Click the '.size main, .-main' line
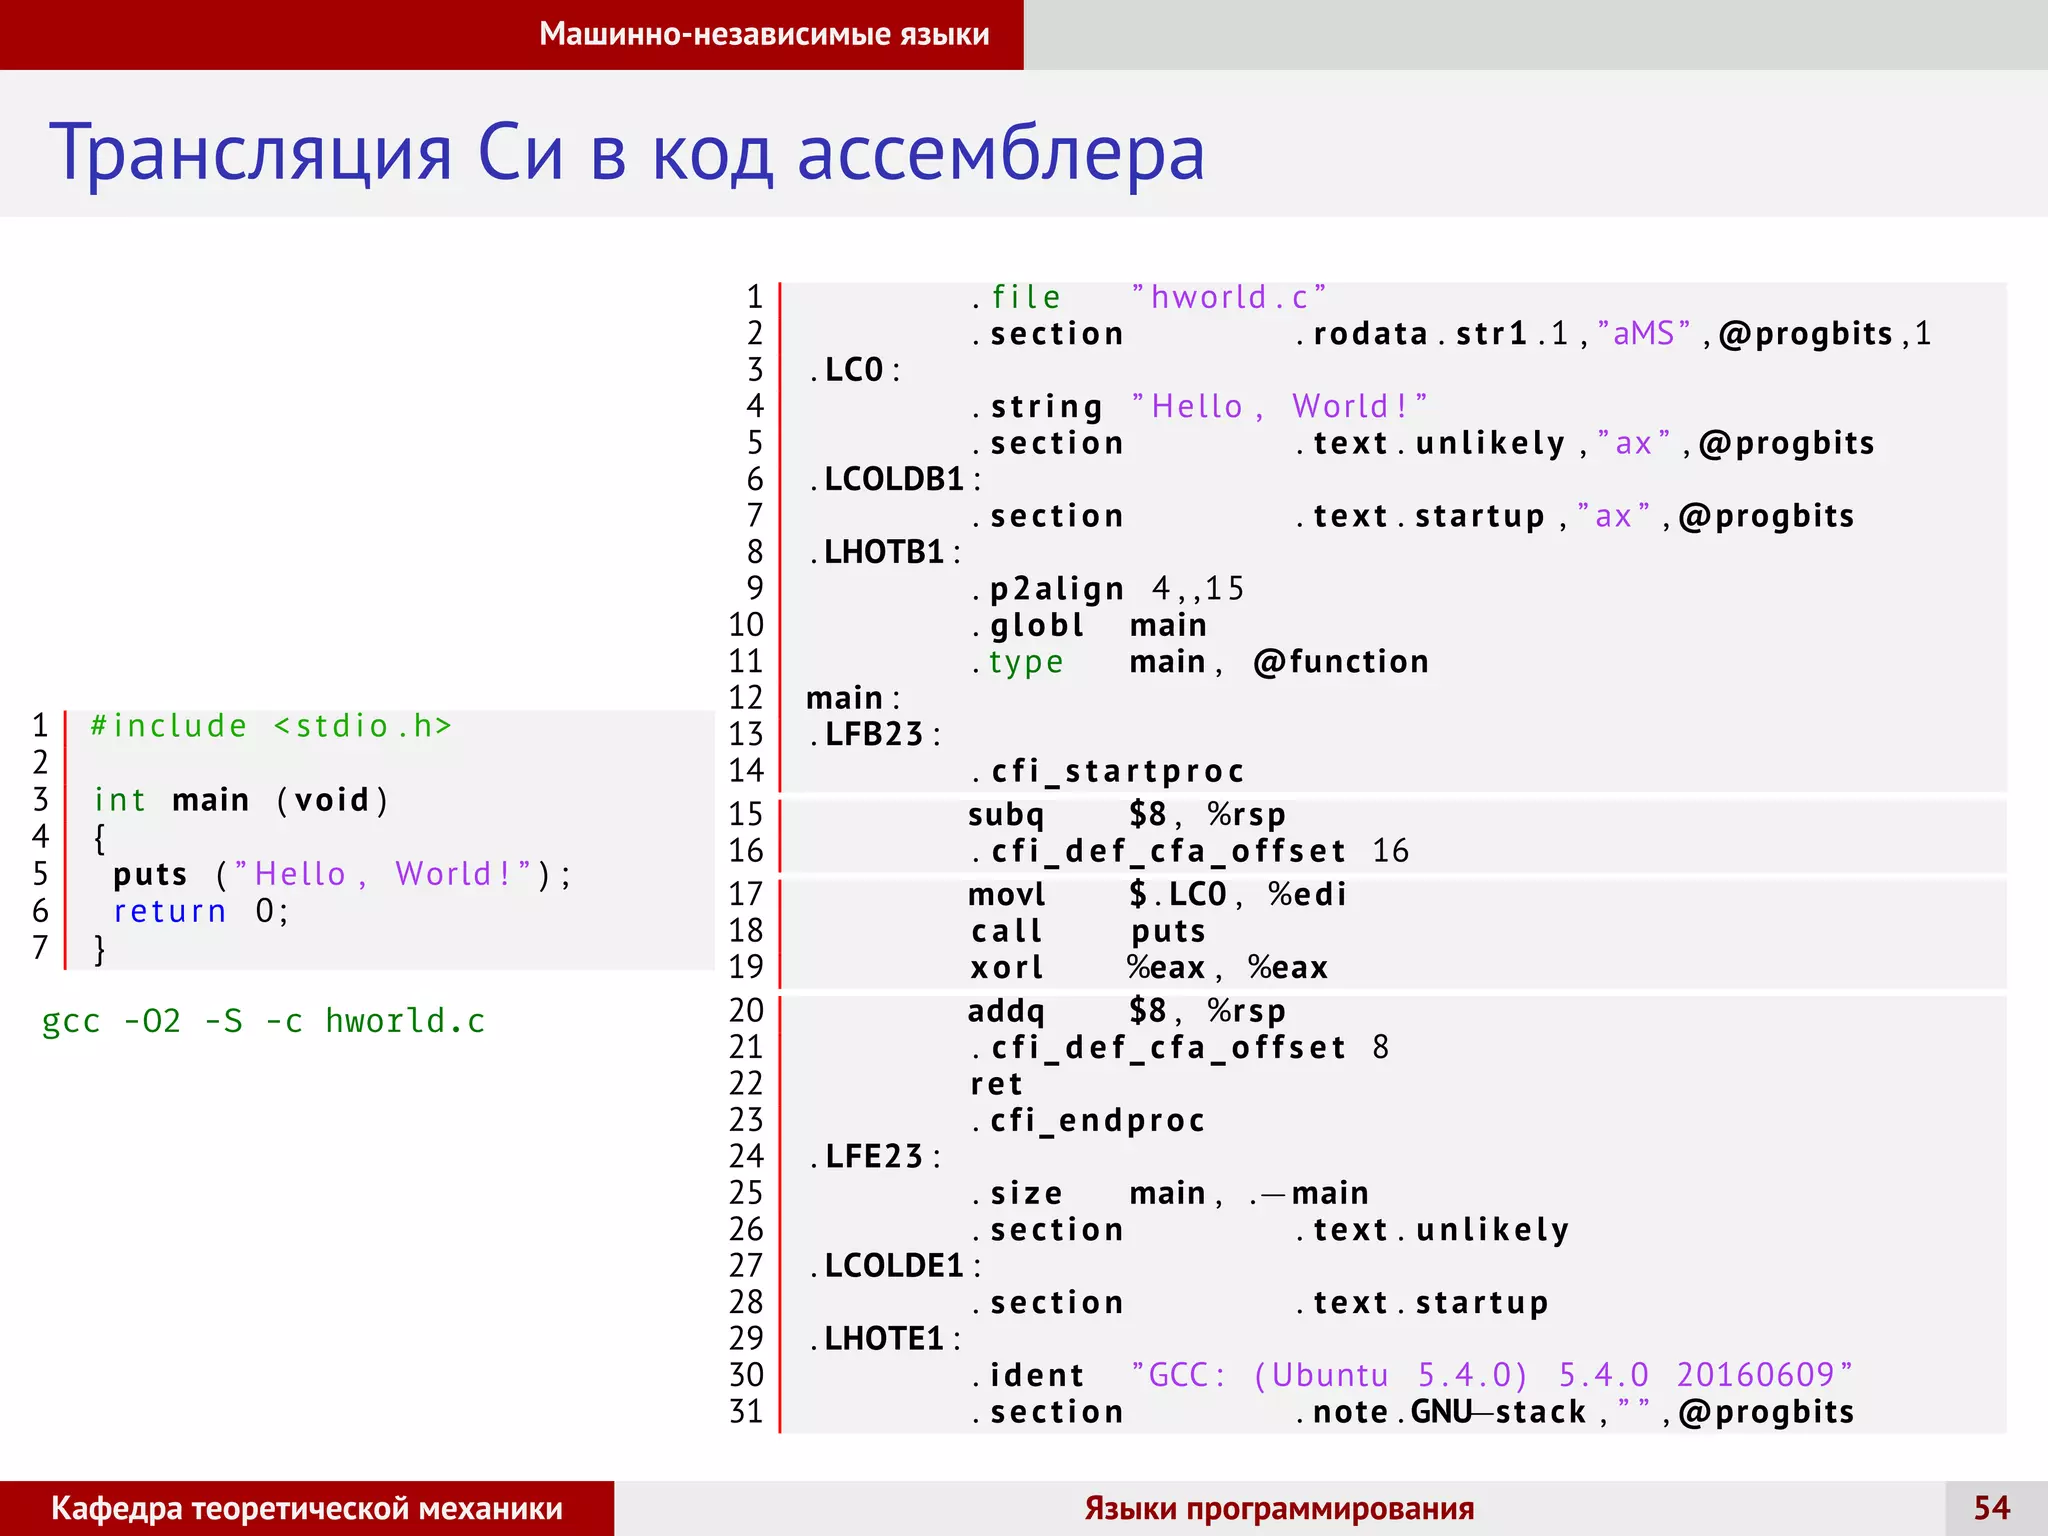Viewport: 2048px width, 1536px height. [1169, 1193]
